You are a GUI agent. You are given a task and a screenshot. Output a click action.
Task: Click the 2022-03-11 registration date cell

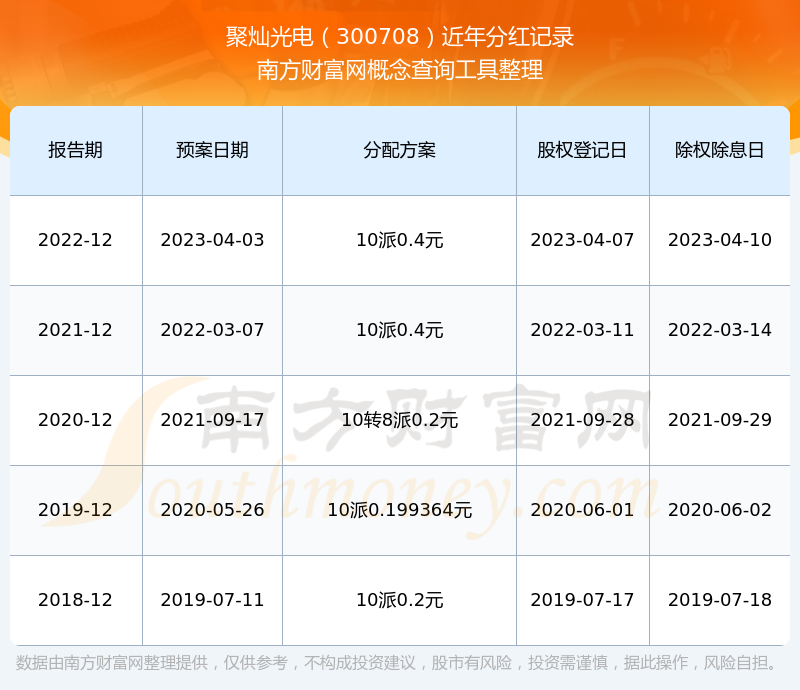[x=582, y=330]
